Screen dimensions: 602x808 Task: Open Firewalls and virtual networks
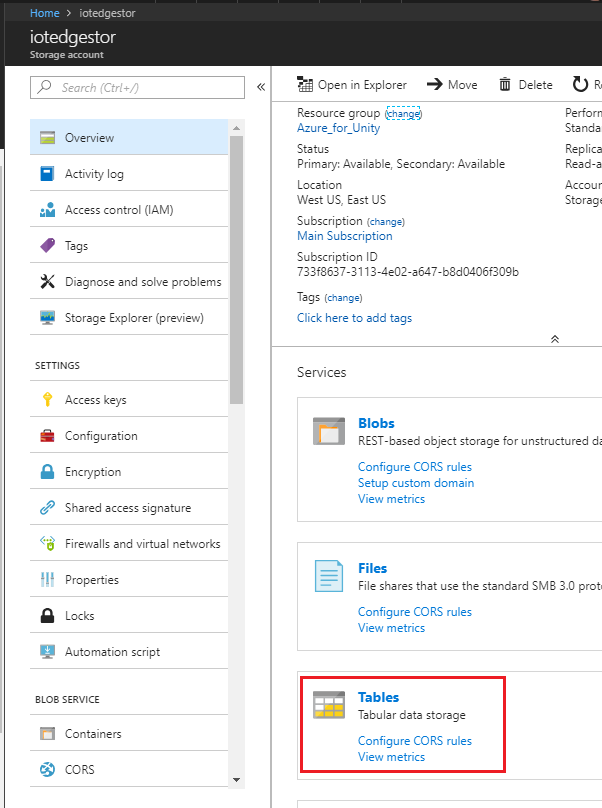point(129,544)
